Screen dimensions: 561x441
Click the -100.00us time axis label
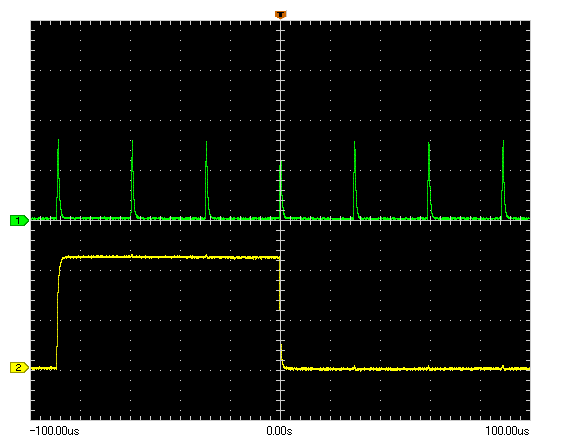54,431
